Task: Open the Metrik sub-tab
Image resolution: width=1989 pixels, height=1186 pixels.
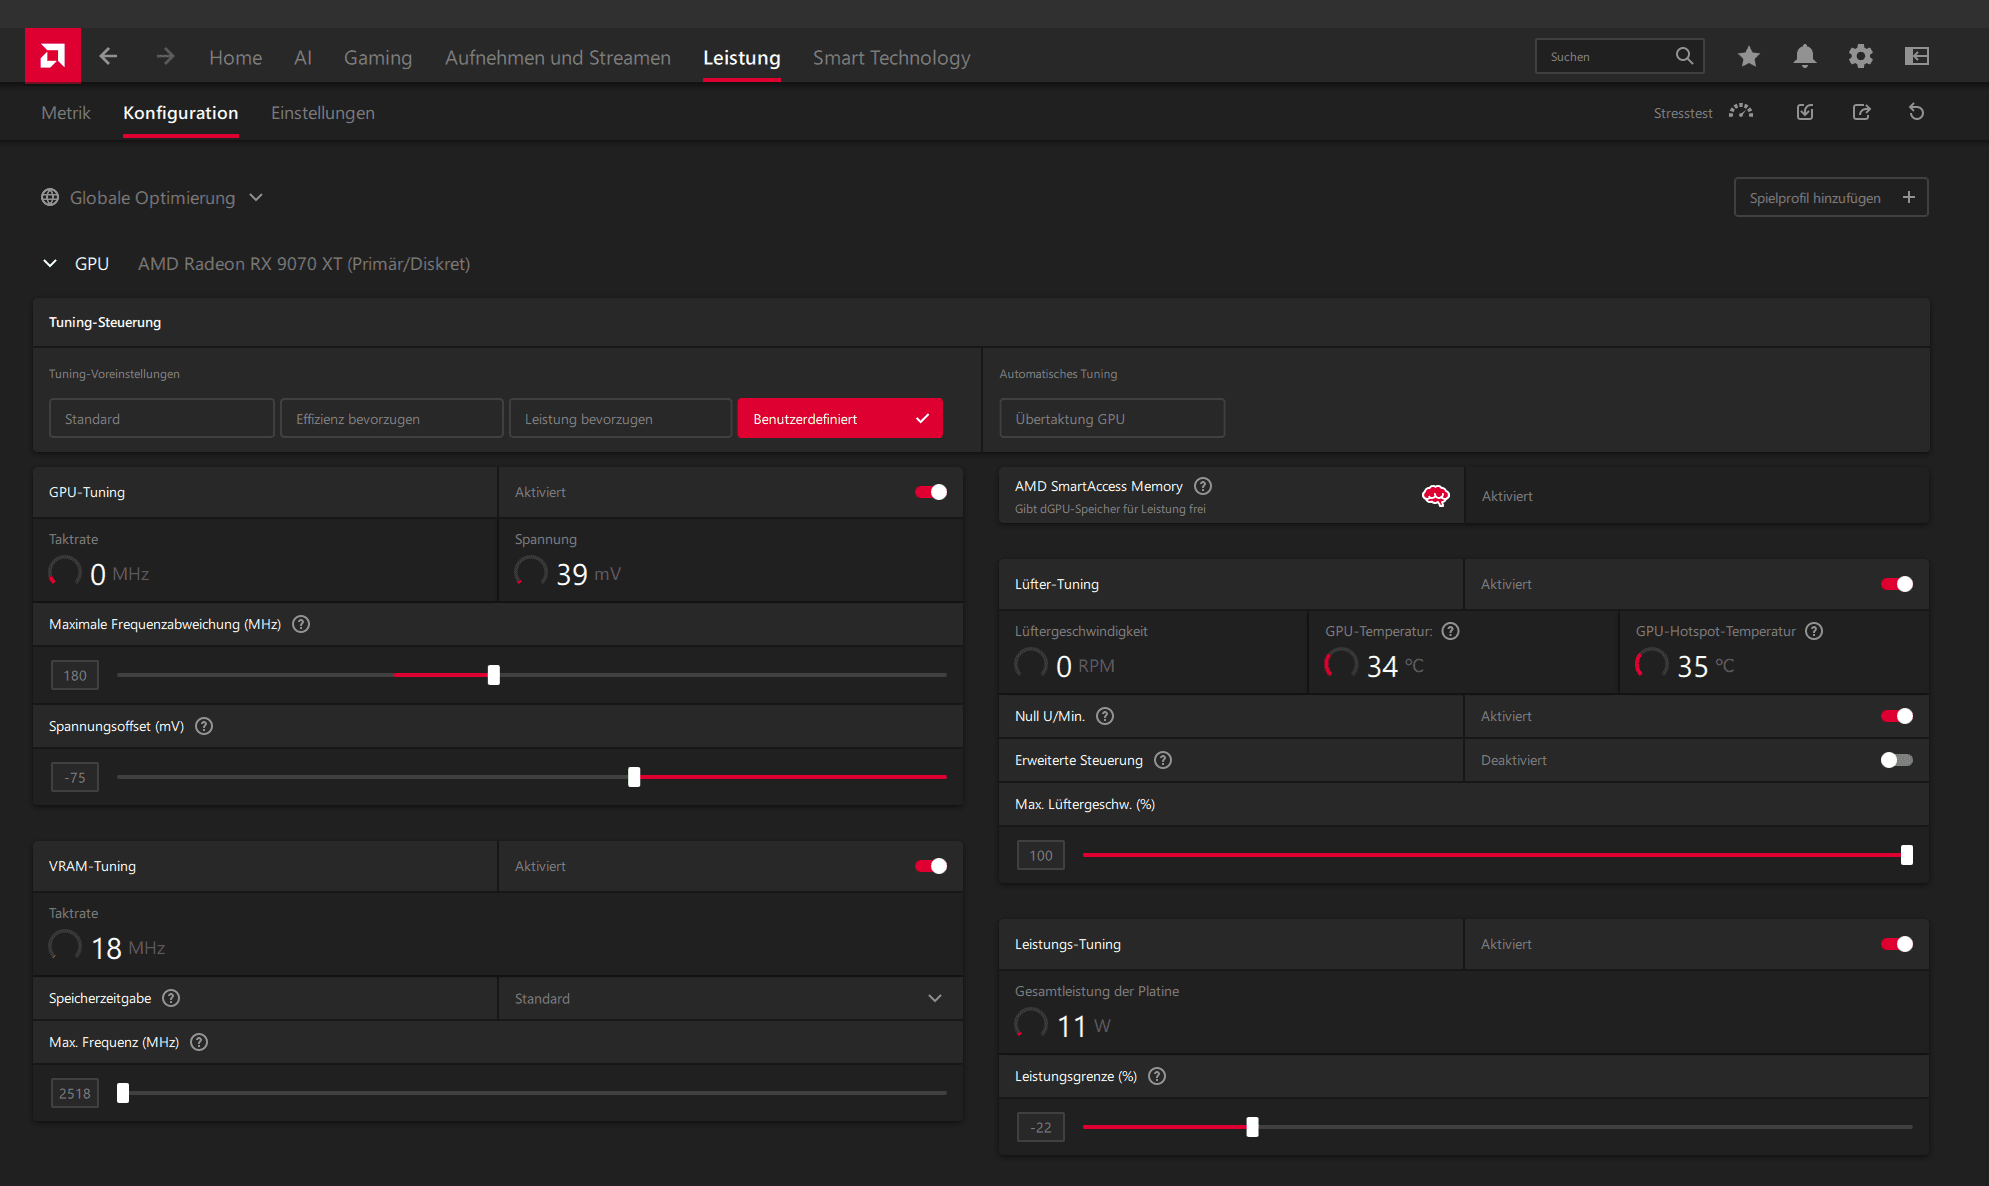Action: click(66, 113)
